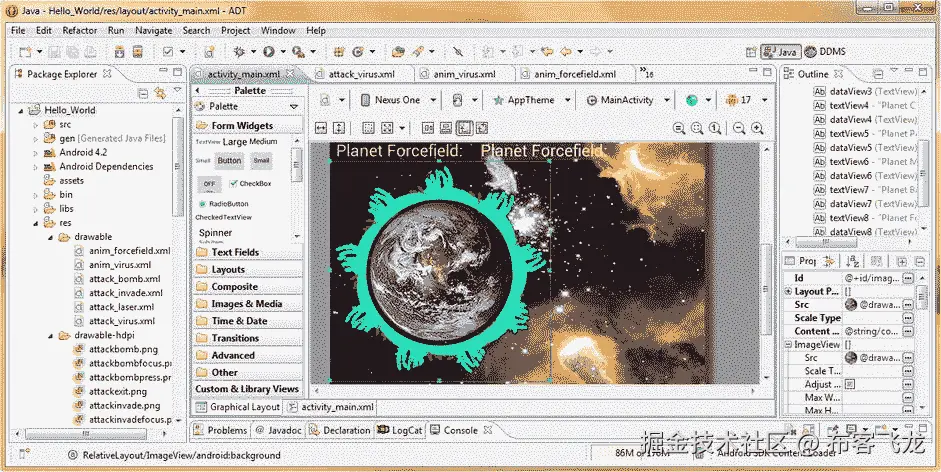Open the Palette options dropdown arrow
The width and height of the screenshot is (941, 472).
click(x=294, y=107)
